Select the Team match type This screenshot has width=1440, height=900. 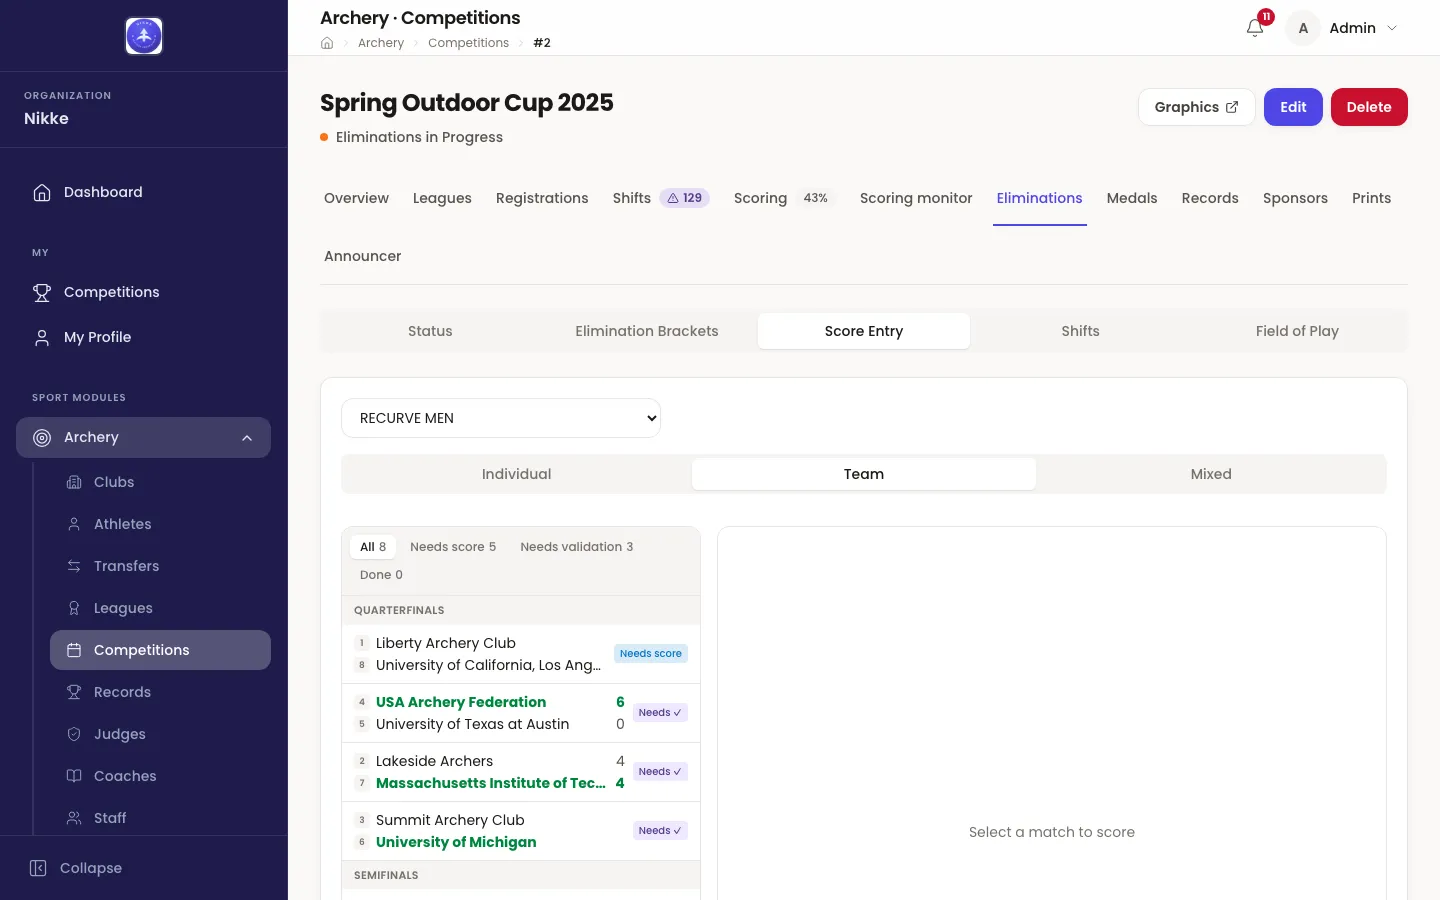click(x=864, y=474)
